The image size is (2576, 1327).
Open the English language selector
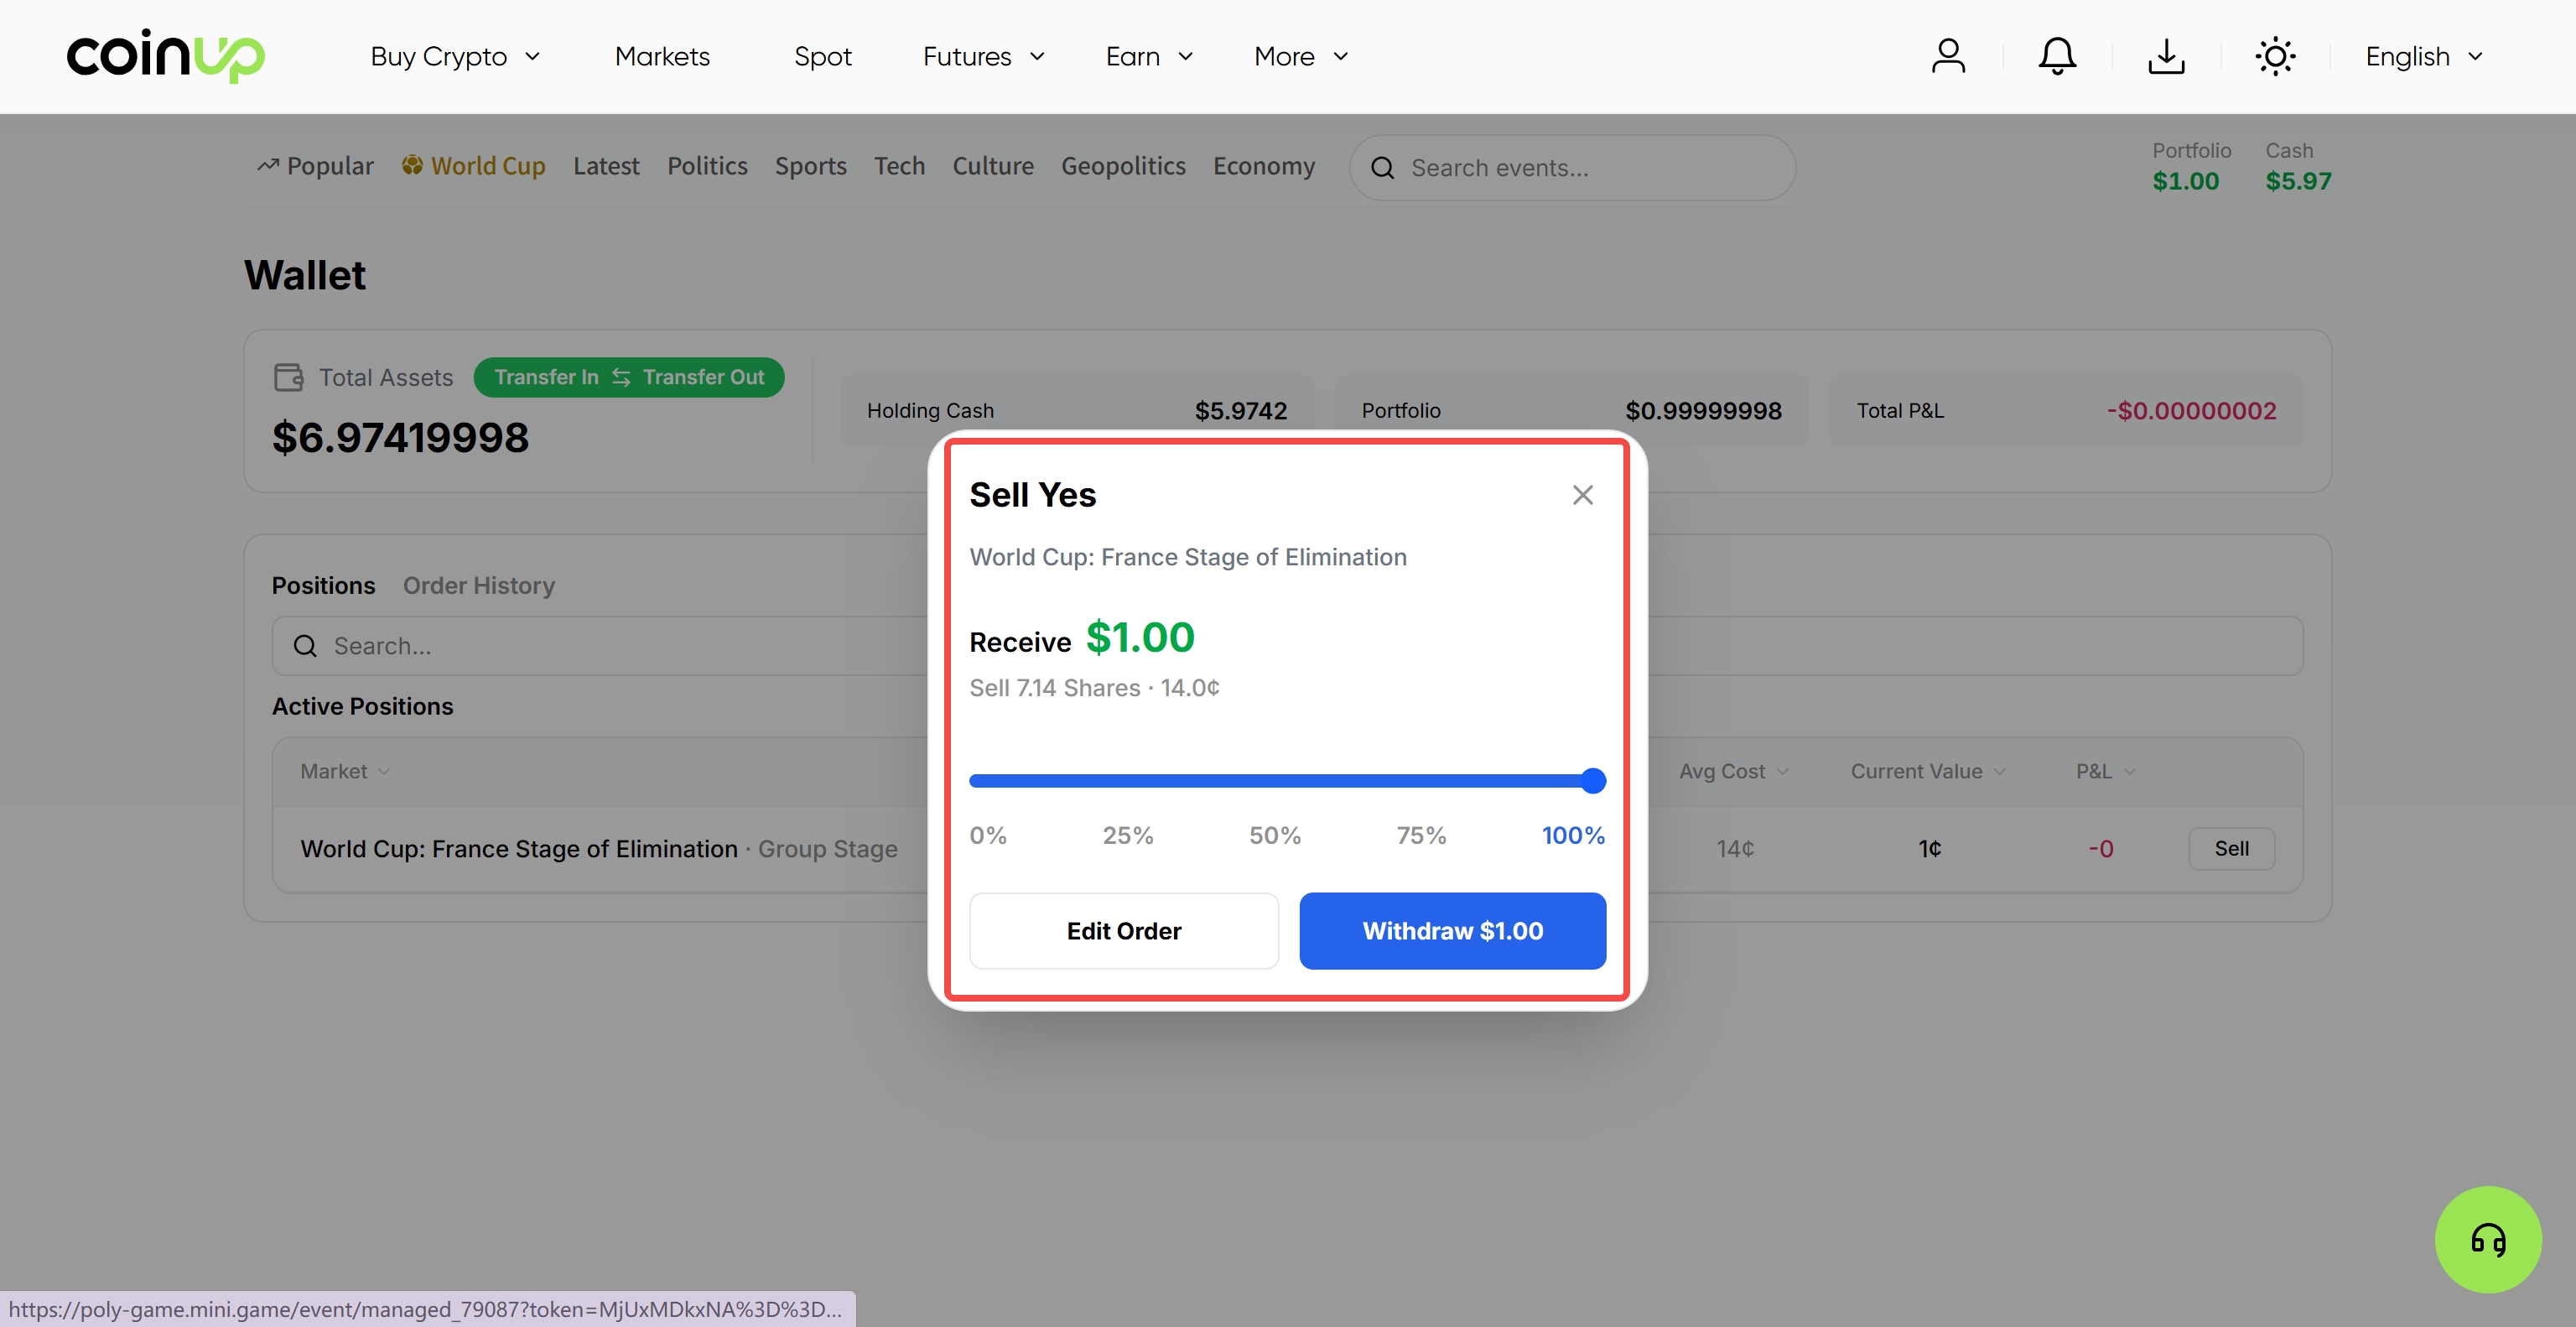pyautogui.click(x=2423, y=57)
